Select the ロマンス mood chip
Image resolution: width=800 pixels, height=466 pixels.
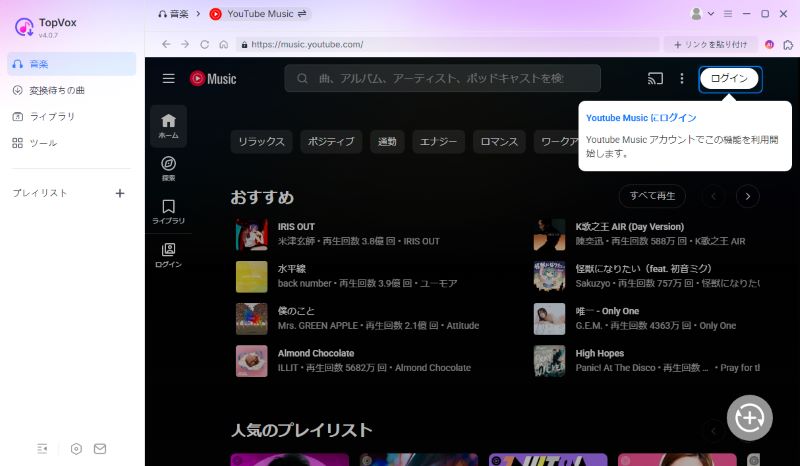click(499, 141)
